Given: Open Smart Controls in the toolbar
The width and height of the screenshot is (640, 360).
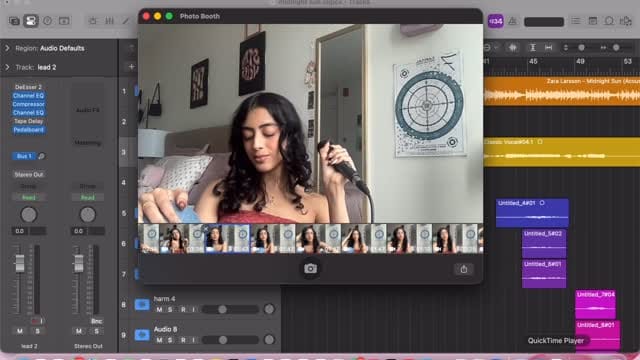Looking at the screenshot, I should [93, 21].
